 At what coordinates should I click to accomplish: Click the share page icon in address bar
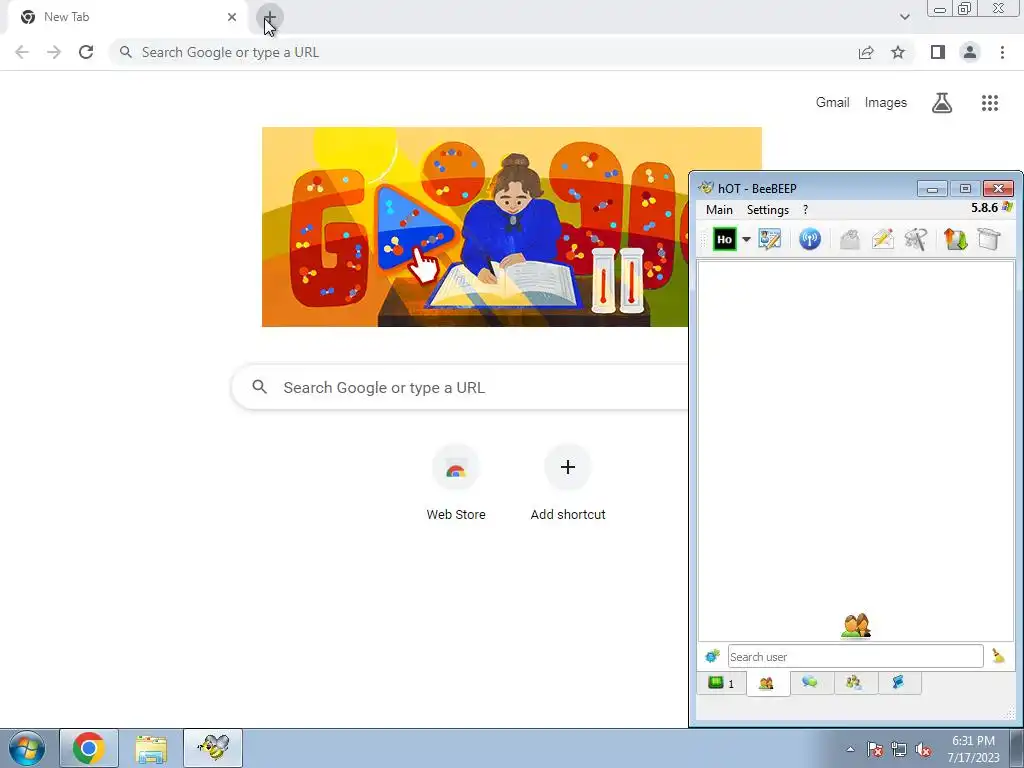866,52
